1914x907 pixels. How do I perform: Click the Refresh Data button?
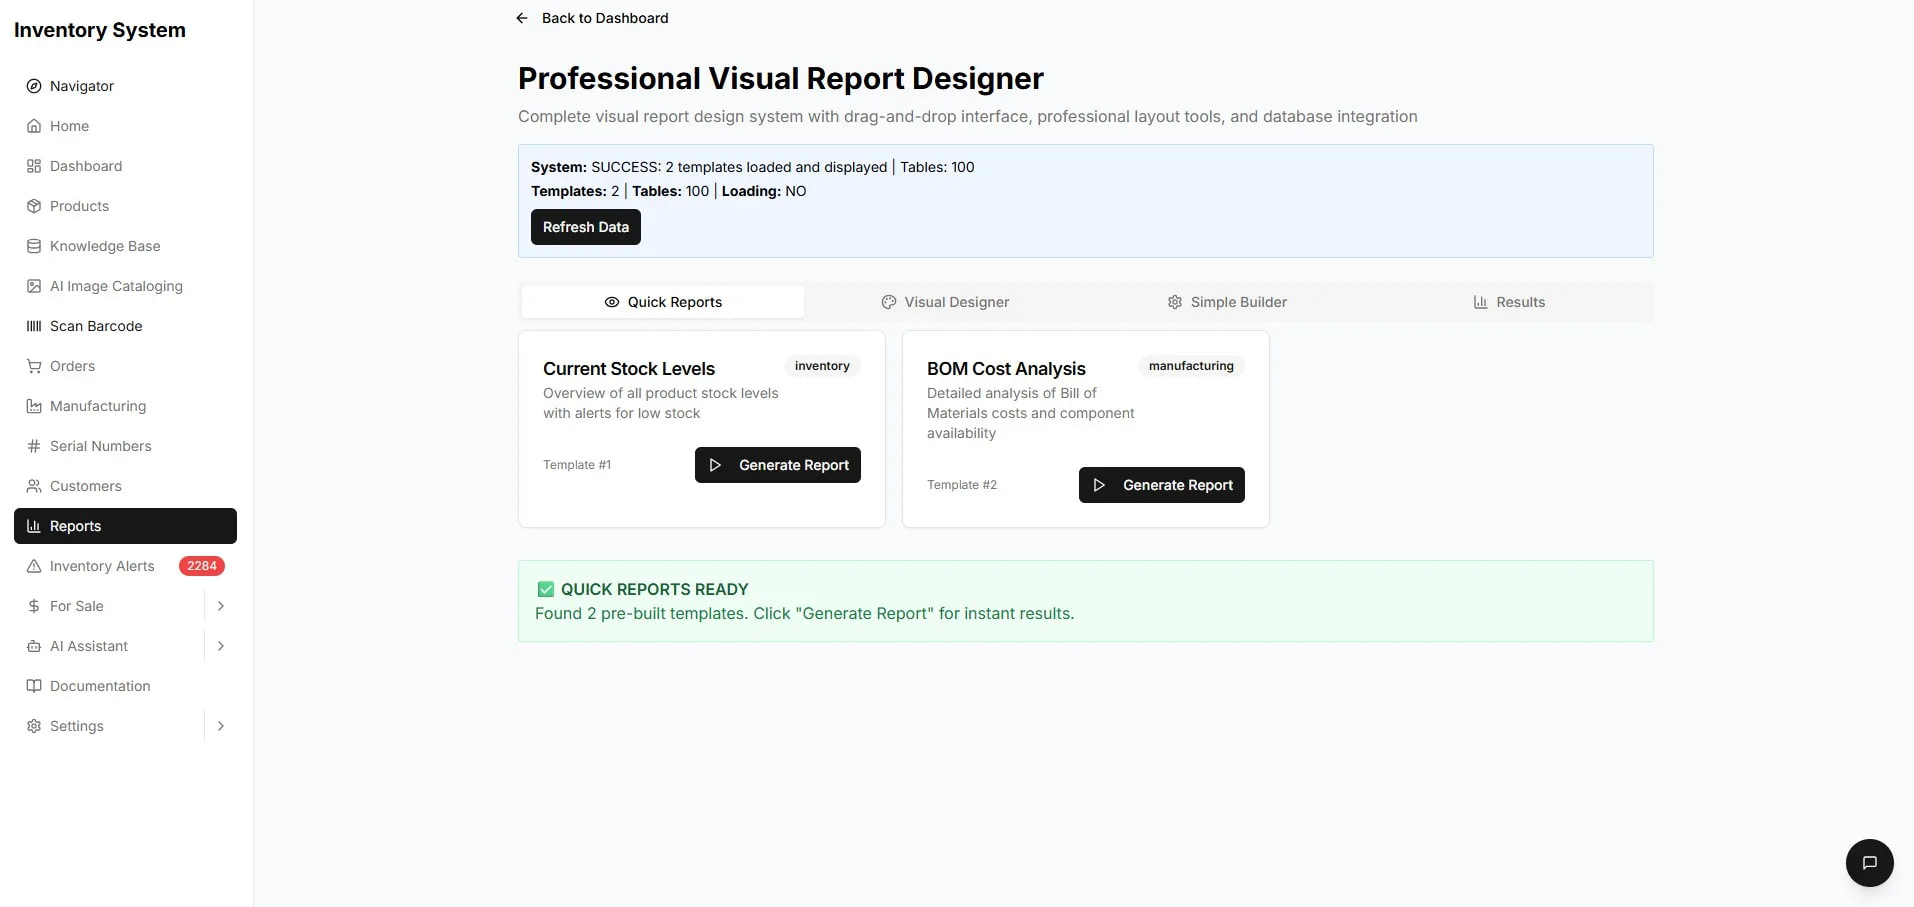click(586, 227)
